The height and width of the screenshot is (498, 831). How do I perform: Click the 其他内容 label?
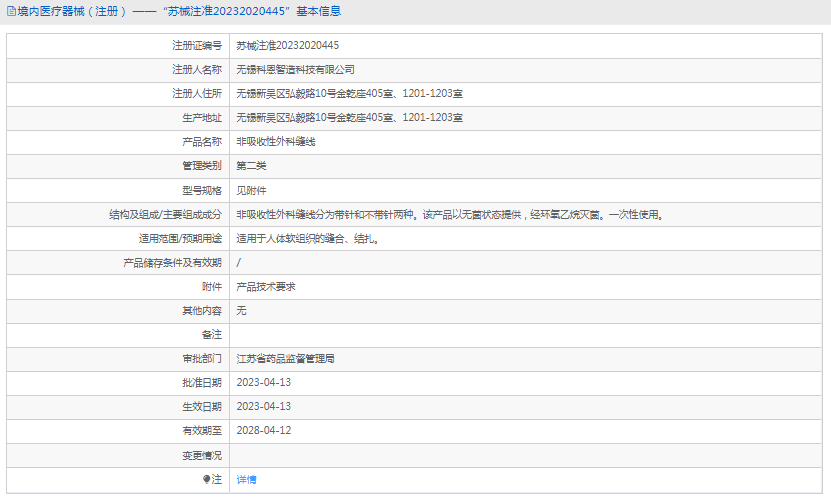pos(202,310)
